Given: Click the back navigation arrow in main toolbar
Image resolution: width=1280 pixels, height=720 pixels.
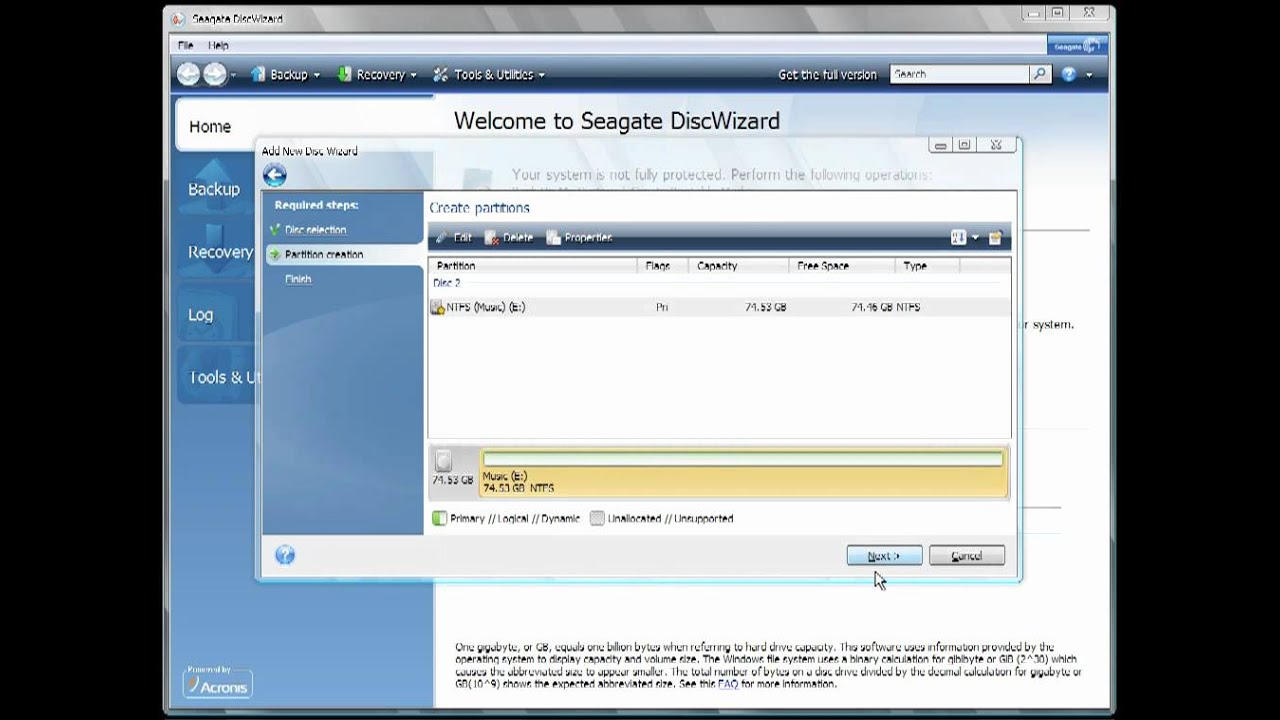Looking at the screenshot, I should coord(188,74).
